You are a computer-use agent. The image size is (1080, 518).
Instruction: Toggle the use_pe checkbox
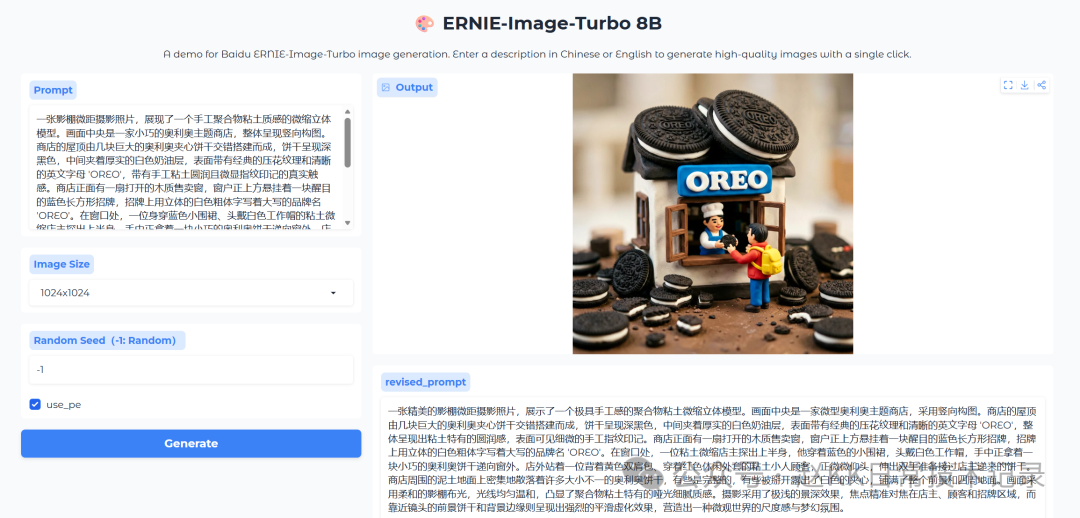pyautogui.click(x=35, y=404)
